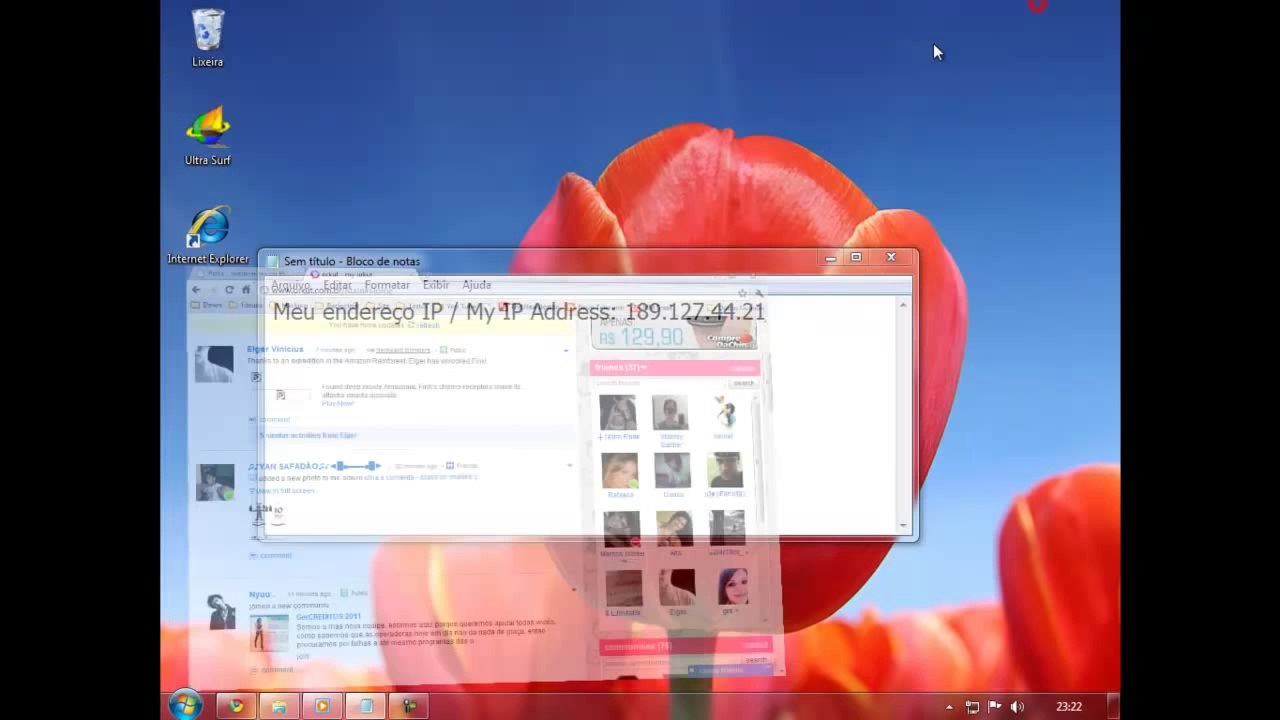Show hidden tray icons arrow
Viewport: 1280px width, 720px height.
point(949,707)
